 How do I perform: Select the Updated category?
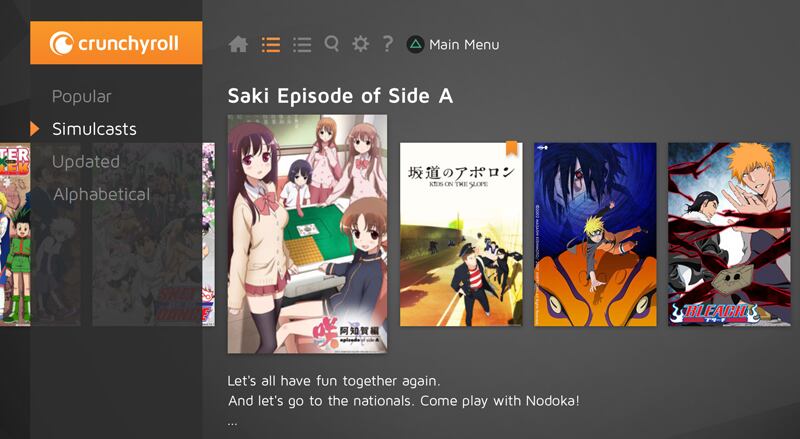point(86,161)
